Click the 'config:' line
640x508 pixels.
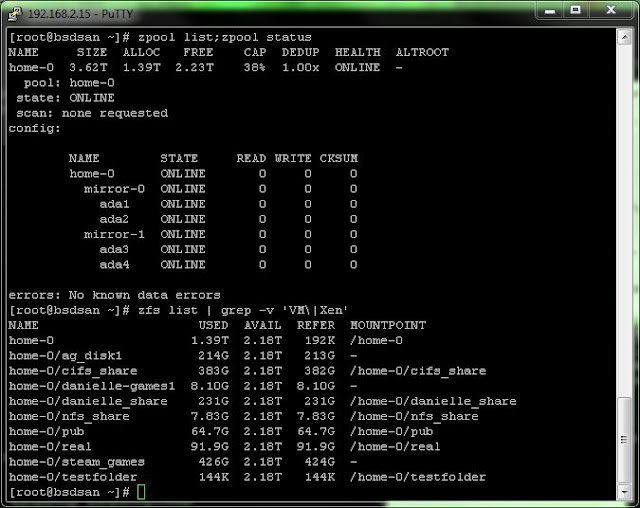pos(34,129)
